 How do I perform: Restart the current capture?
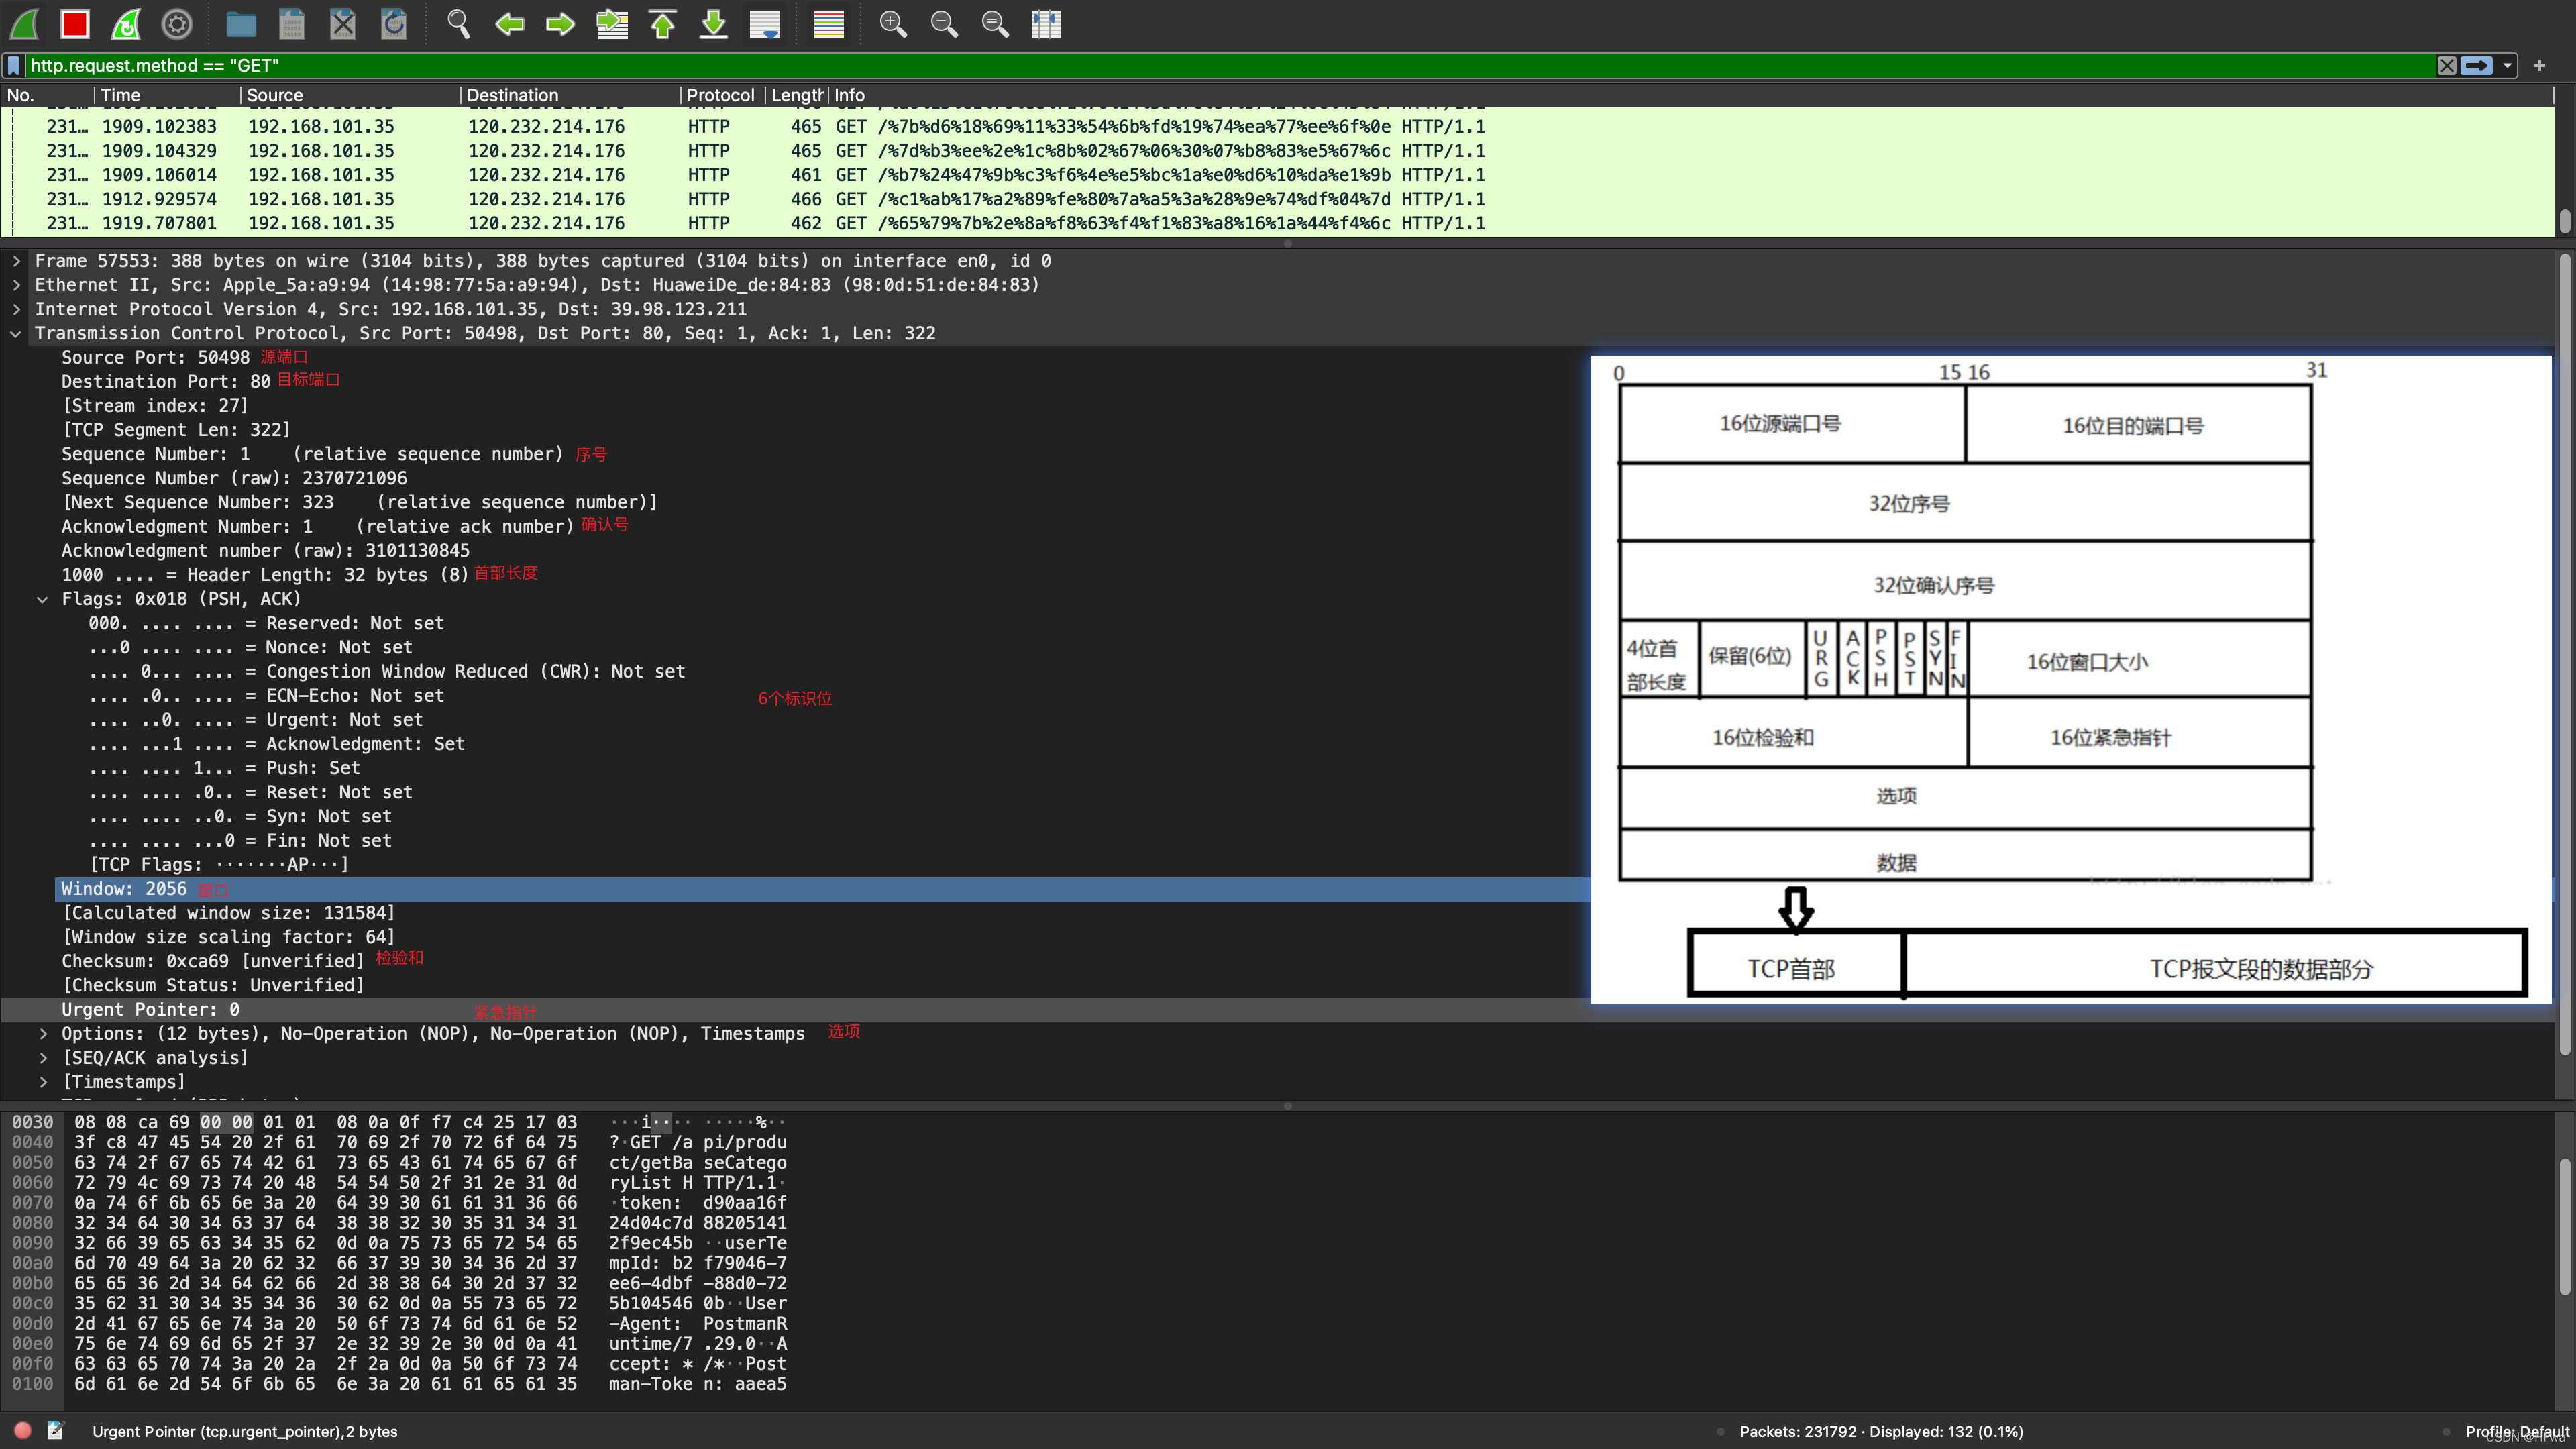(126, 24)
